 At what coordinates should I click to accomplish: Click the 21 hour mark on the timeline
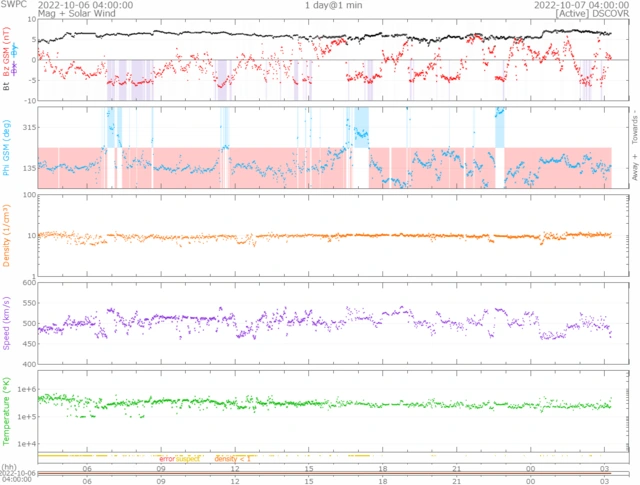(x=456, y=468)
